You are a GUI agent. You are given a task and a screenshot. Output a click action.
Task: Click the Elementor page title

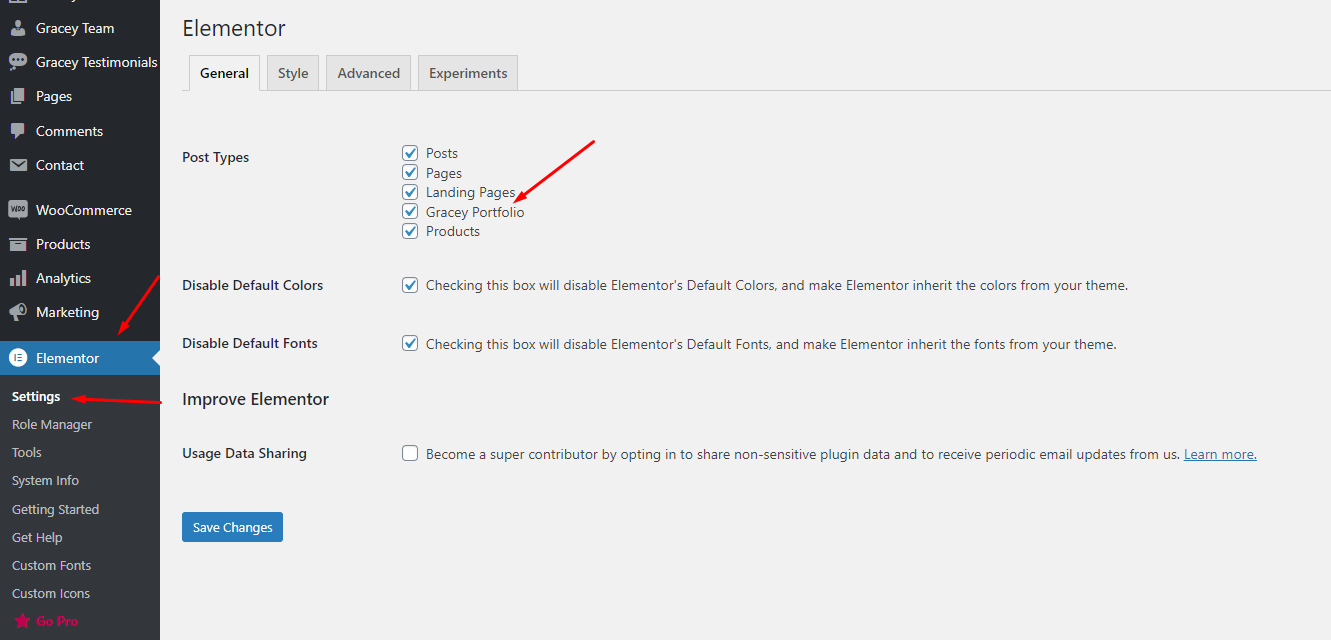point(234,28)
